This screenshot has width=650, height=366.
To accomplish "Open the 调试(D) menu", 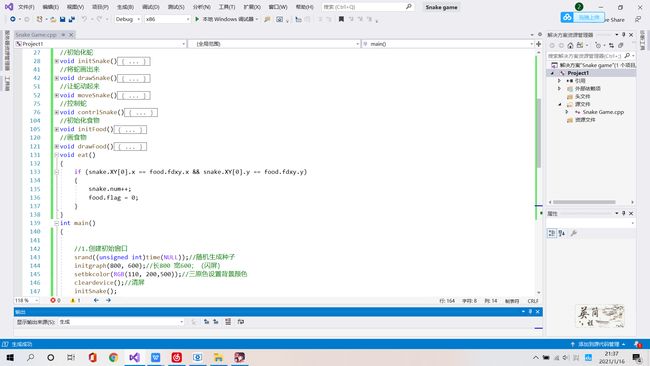I will coord(151,7).
